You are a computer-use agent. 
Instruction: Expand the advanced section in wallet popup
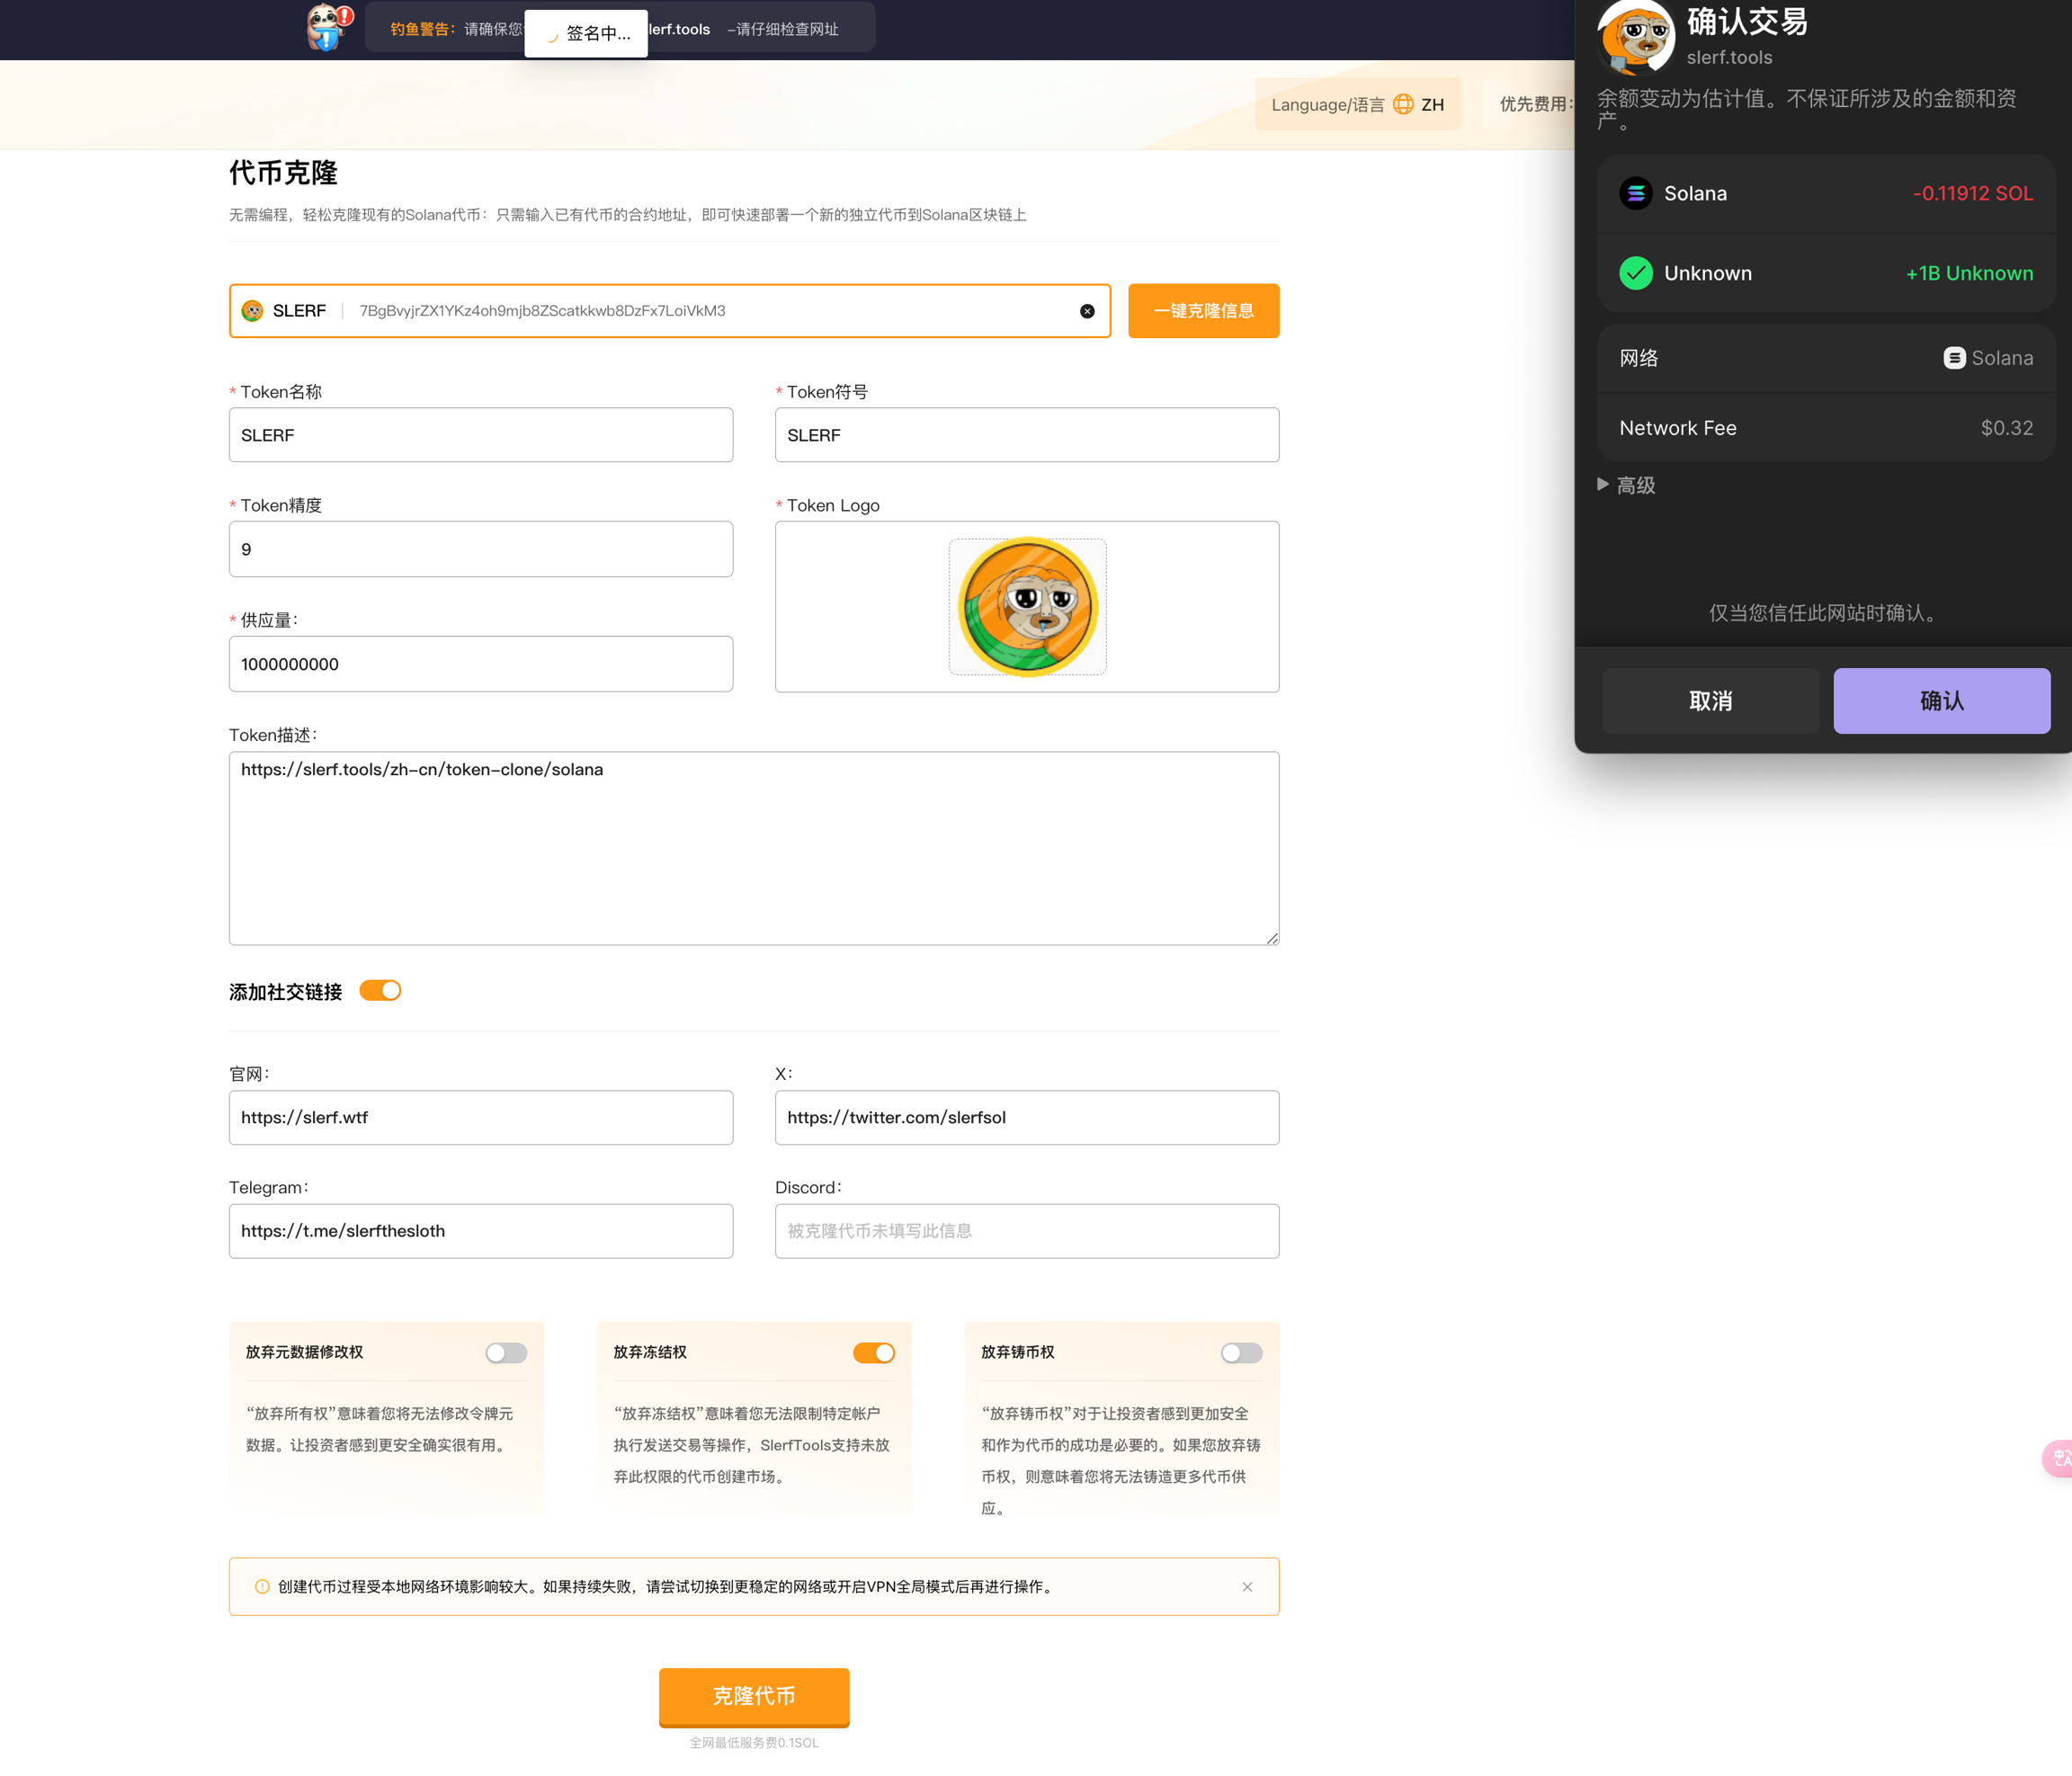click(x=1626, y=485)
